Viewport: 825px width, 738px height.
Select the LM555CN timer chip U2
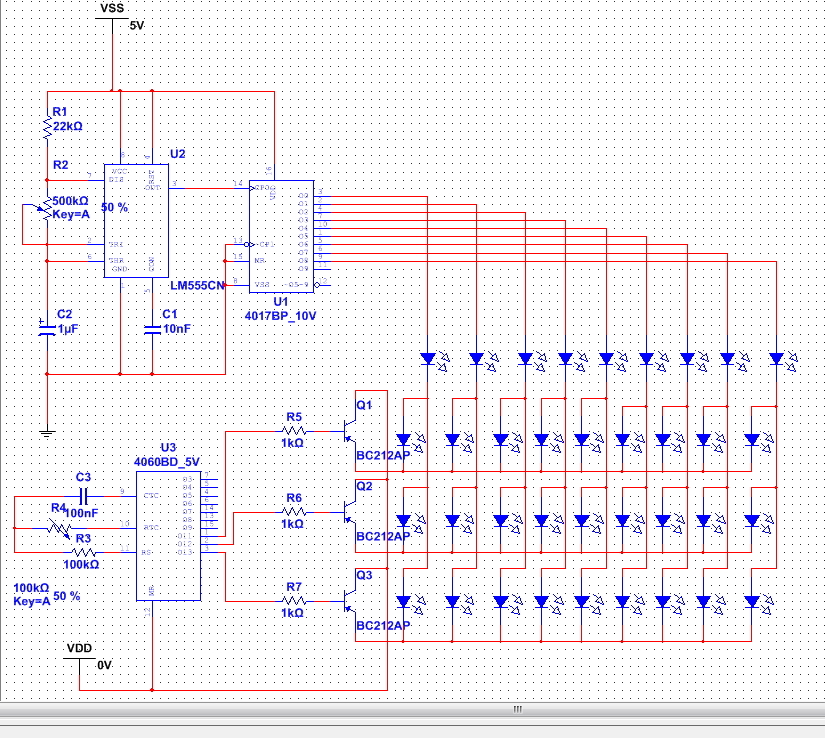(136, 221)
